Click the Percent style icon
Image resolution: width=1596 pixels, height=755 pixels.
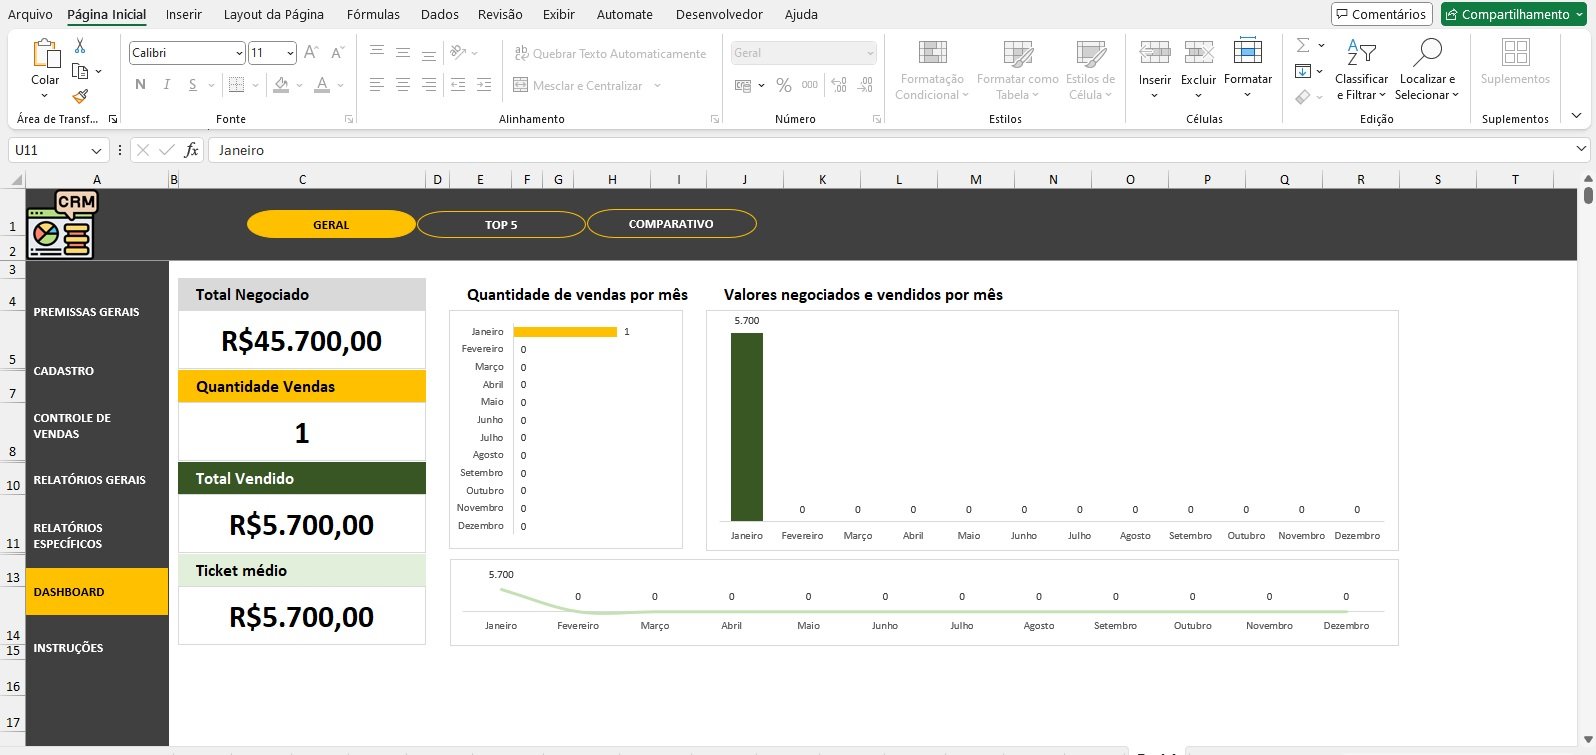(784, 85)
